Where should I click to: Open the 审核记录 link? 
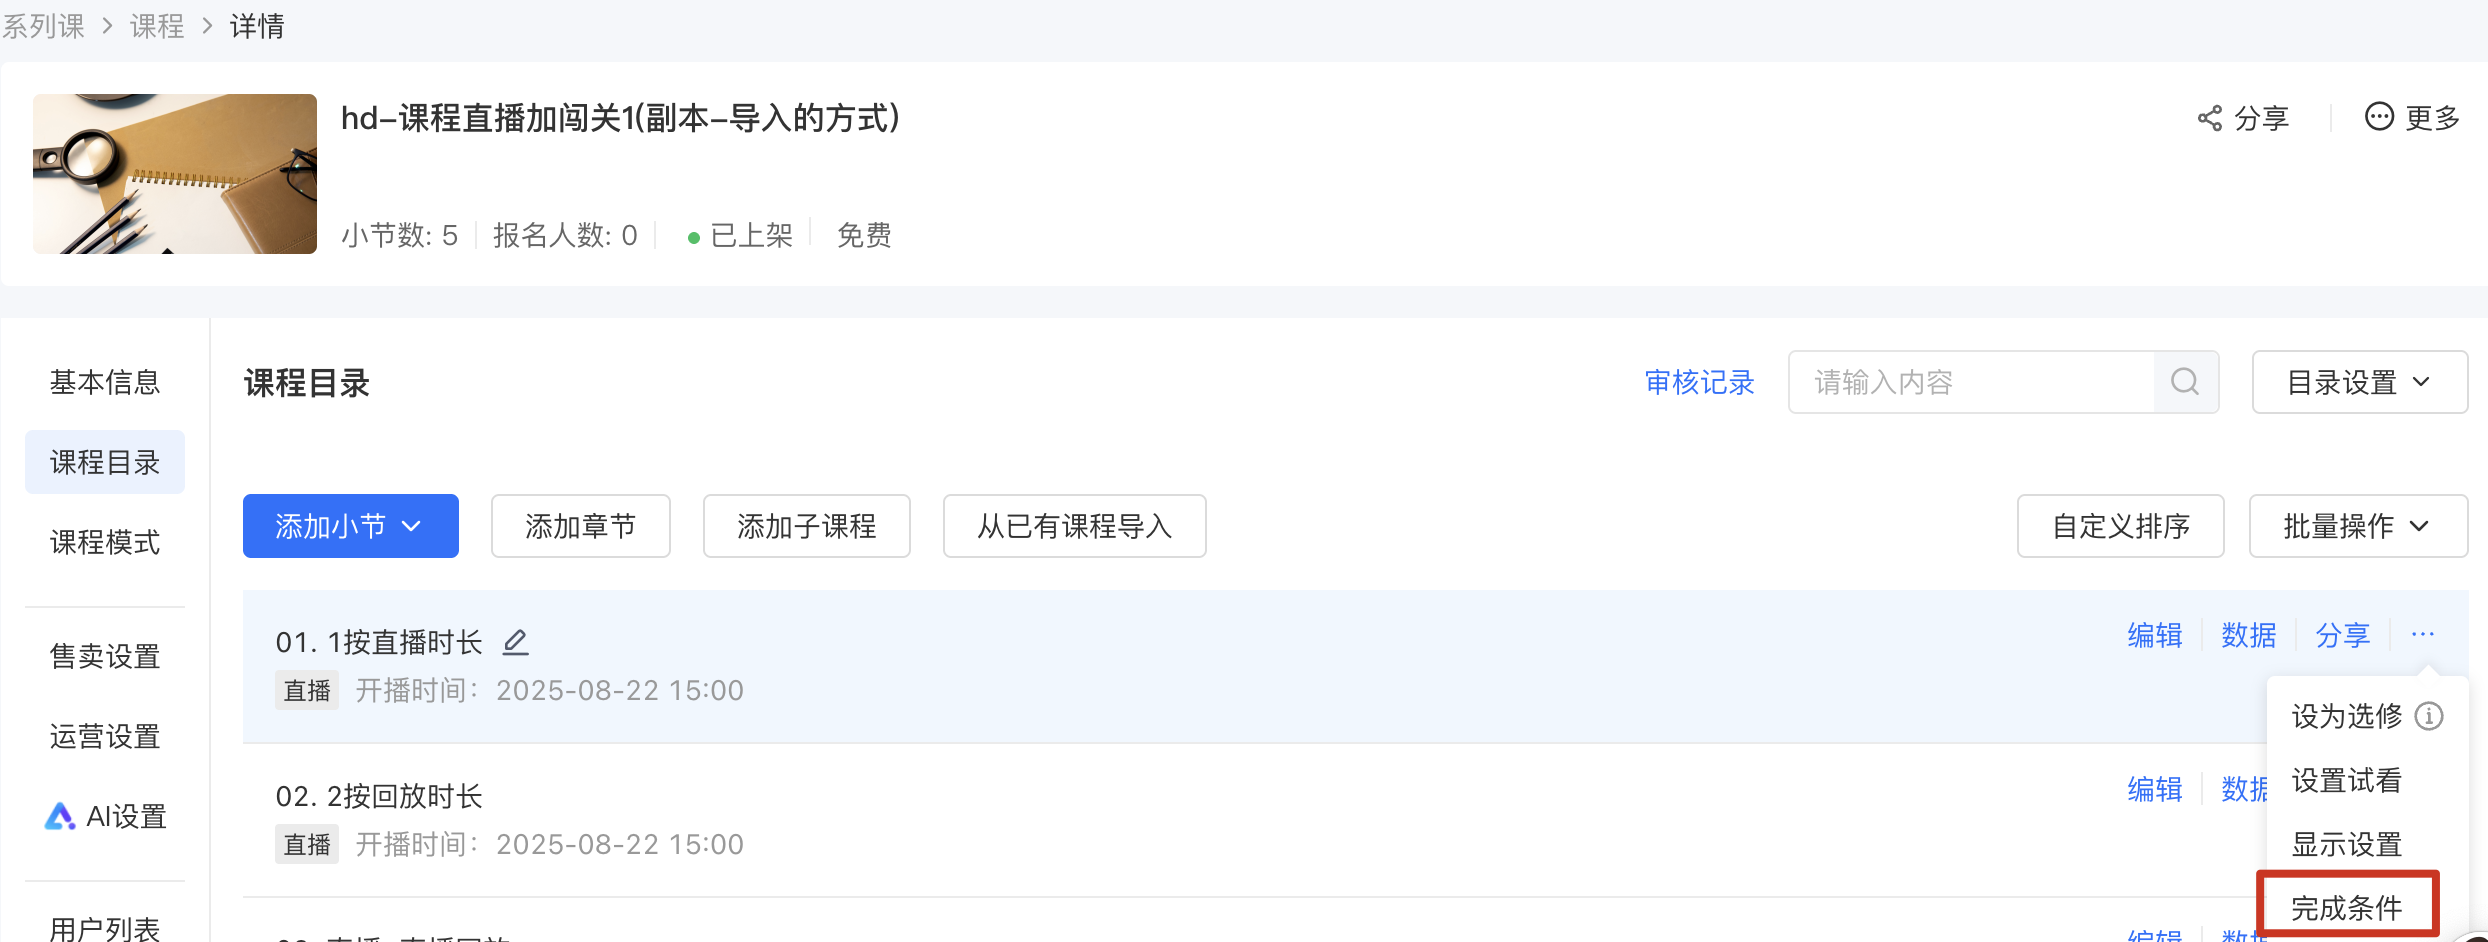coord(1700,382)
